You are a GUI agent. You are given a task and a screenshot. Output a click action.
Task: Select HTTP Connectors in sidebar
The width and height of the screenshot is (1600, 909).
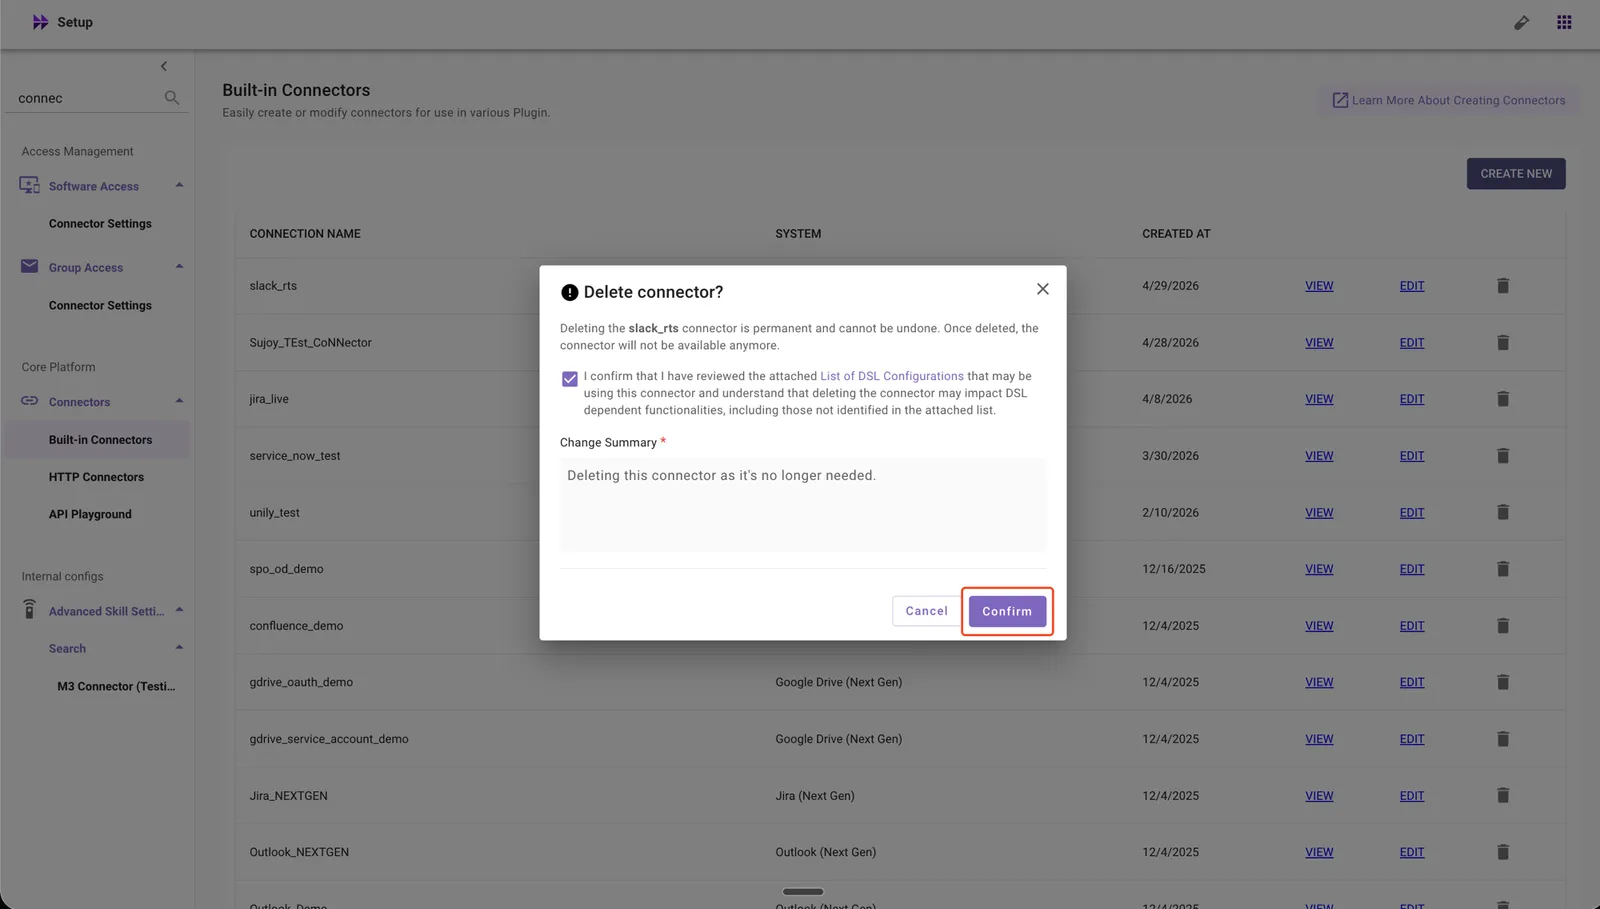tap(96, 477)
